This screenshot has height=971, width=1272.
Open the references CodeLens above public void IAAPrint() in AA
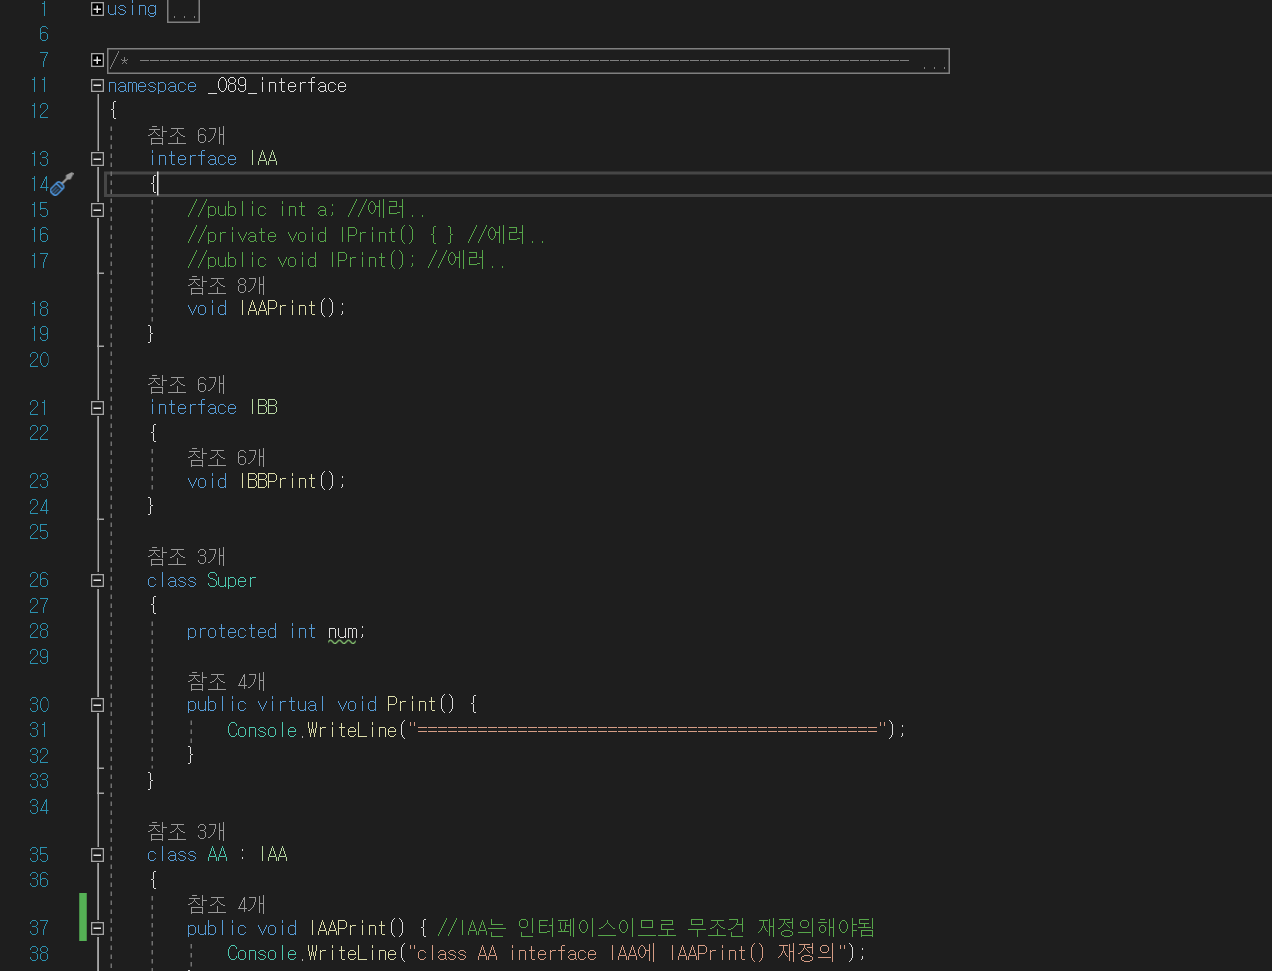[x=226, y=904]
